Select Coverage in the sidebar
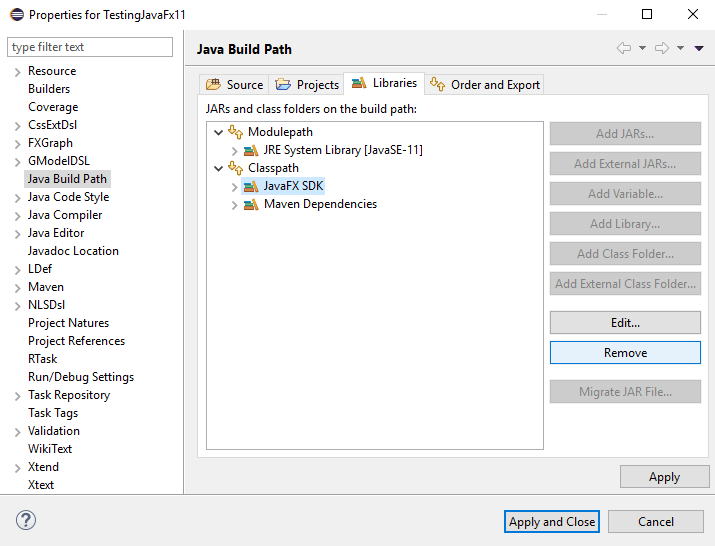The image size is (715, 546). click(53, 107)
